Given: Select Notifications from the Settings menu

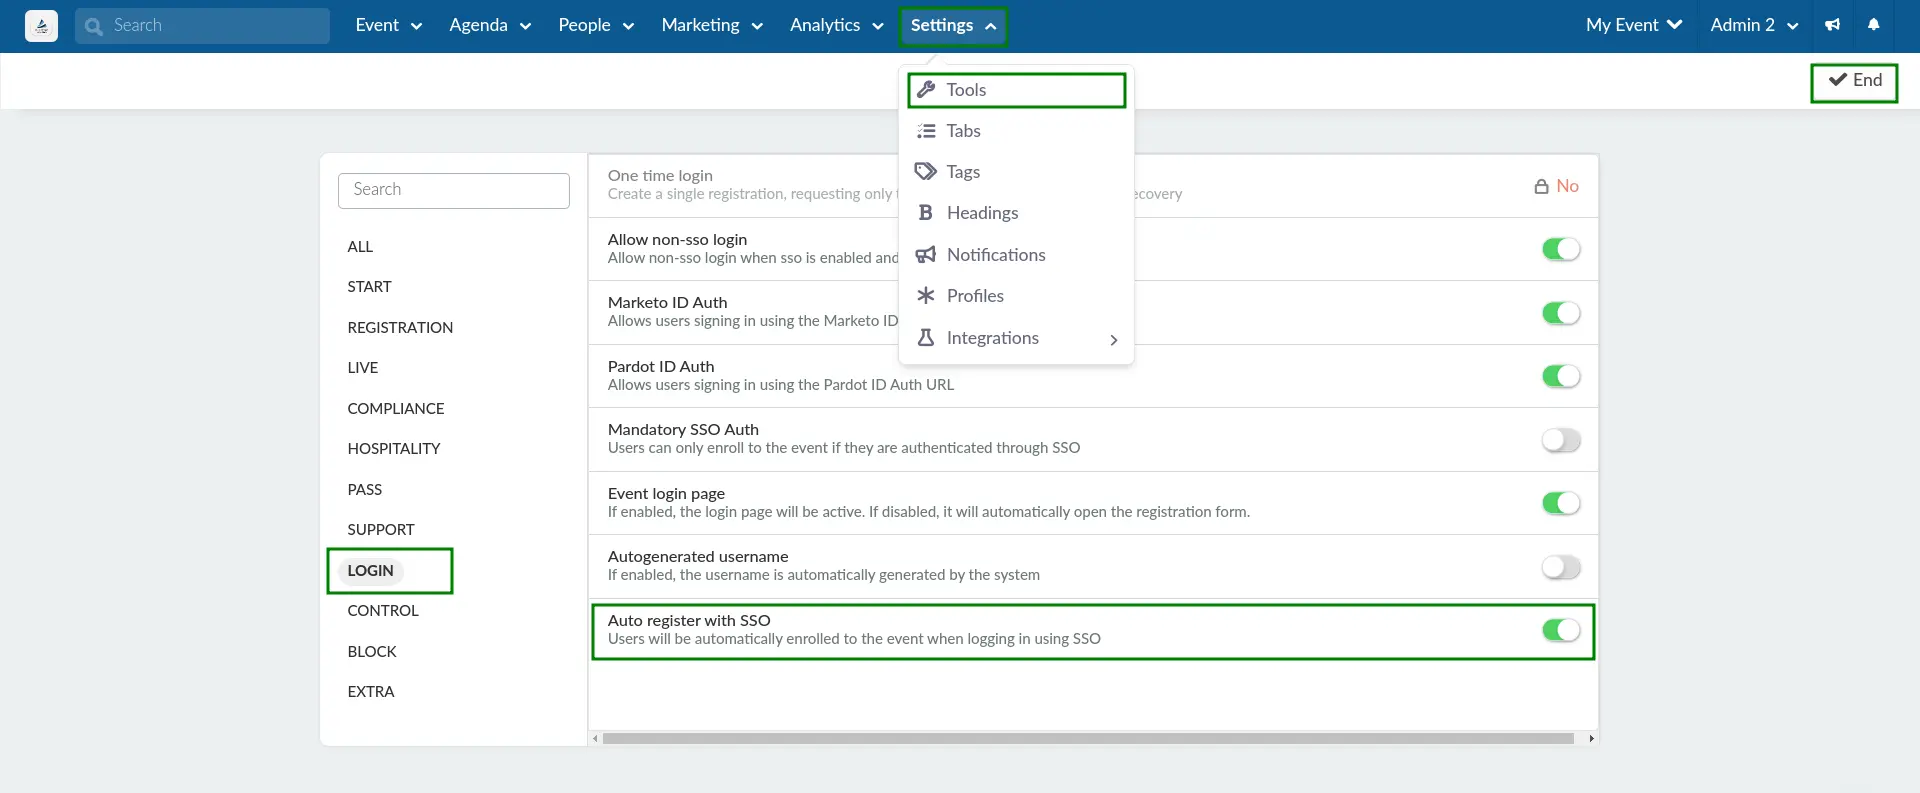Looking at the screenshot, I should coord(996,255).
